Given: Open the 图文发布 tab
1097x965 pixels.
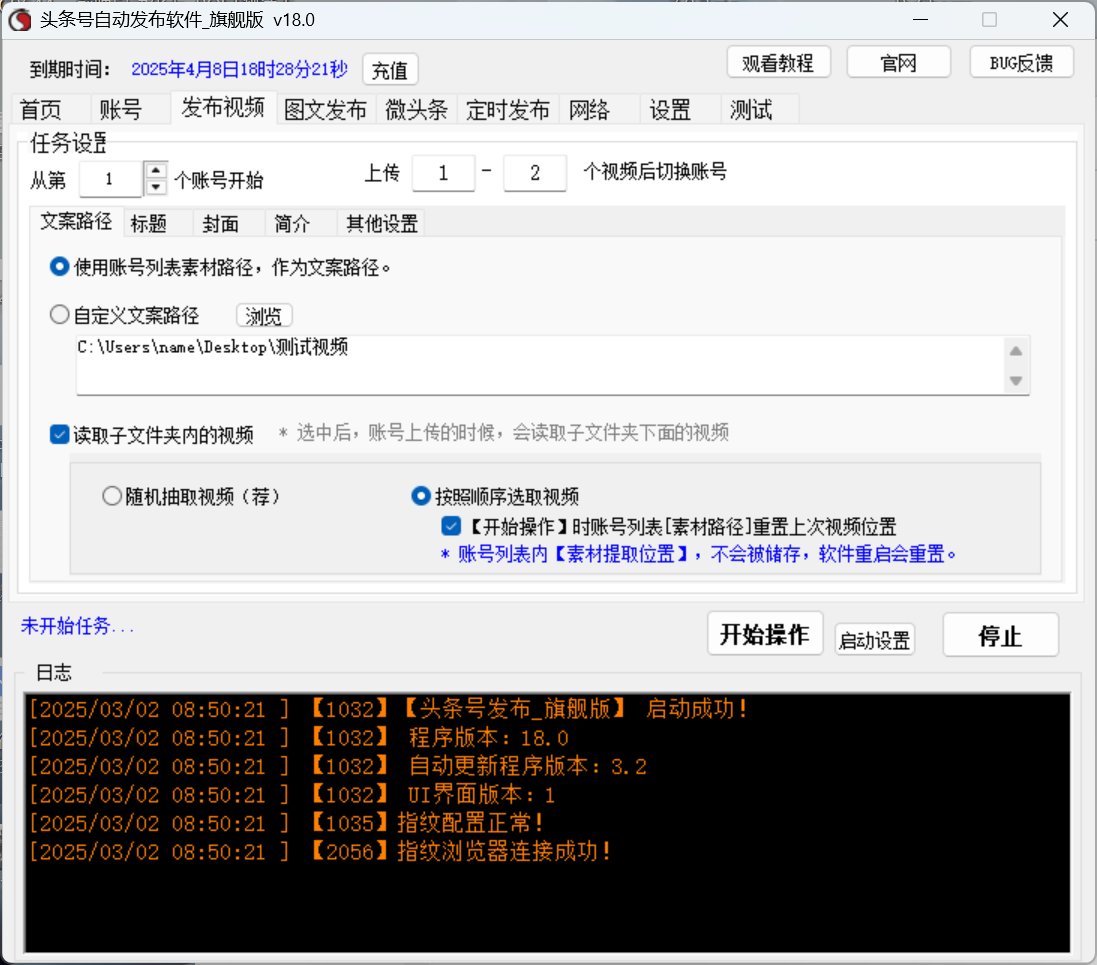Looking at the screenshot, I should click(x=325, y=110).
